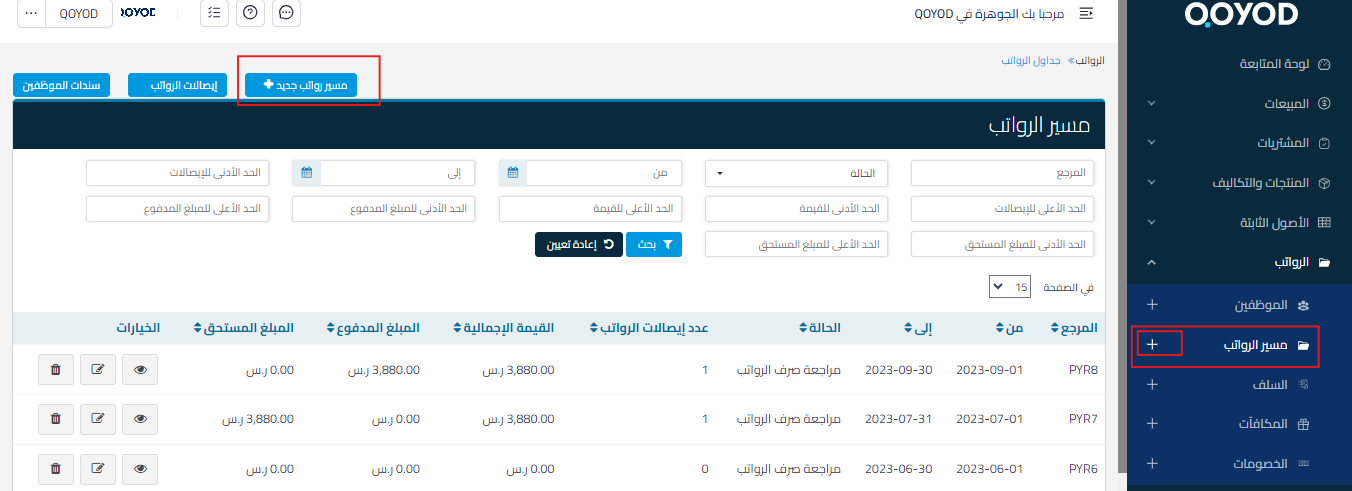1352x491 pixels.
Task: Add new payroll via plus next to مسير الرواتب
Action: tap(1152, 344)
